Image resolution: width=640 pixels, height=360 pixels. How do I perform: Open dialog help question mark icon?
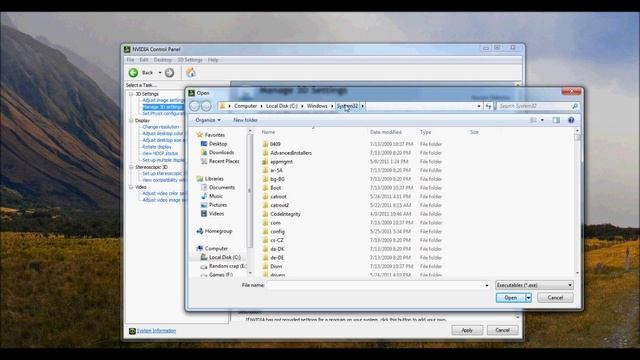pyautogui.click(x=571, y=120)
